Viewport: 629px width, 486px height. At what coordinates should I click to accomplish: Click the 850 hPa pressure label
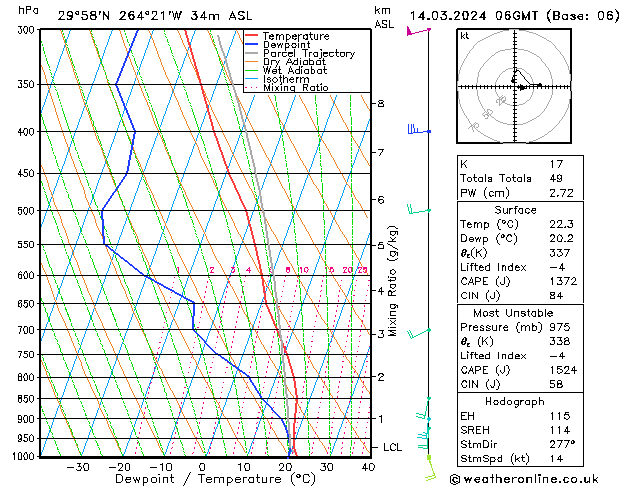[28, 399]
